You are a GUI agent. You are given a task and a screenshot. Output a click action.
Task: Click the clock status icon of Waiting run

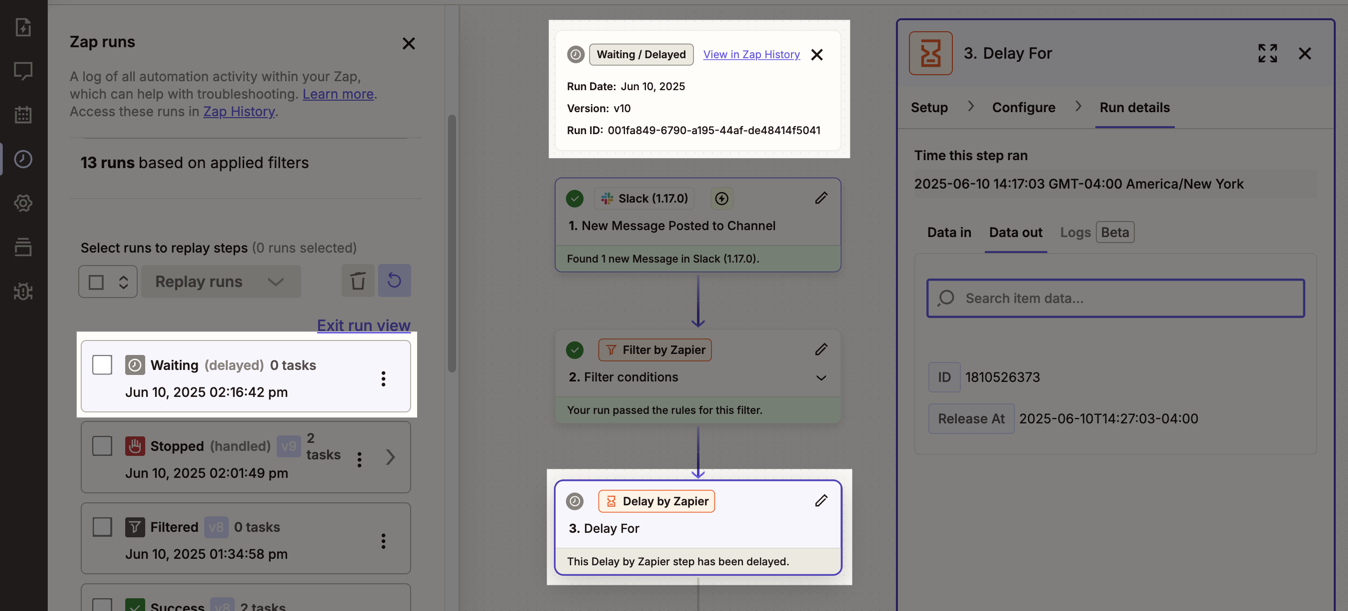(135, 365)
